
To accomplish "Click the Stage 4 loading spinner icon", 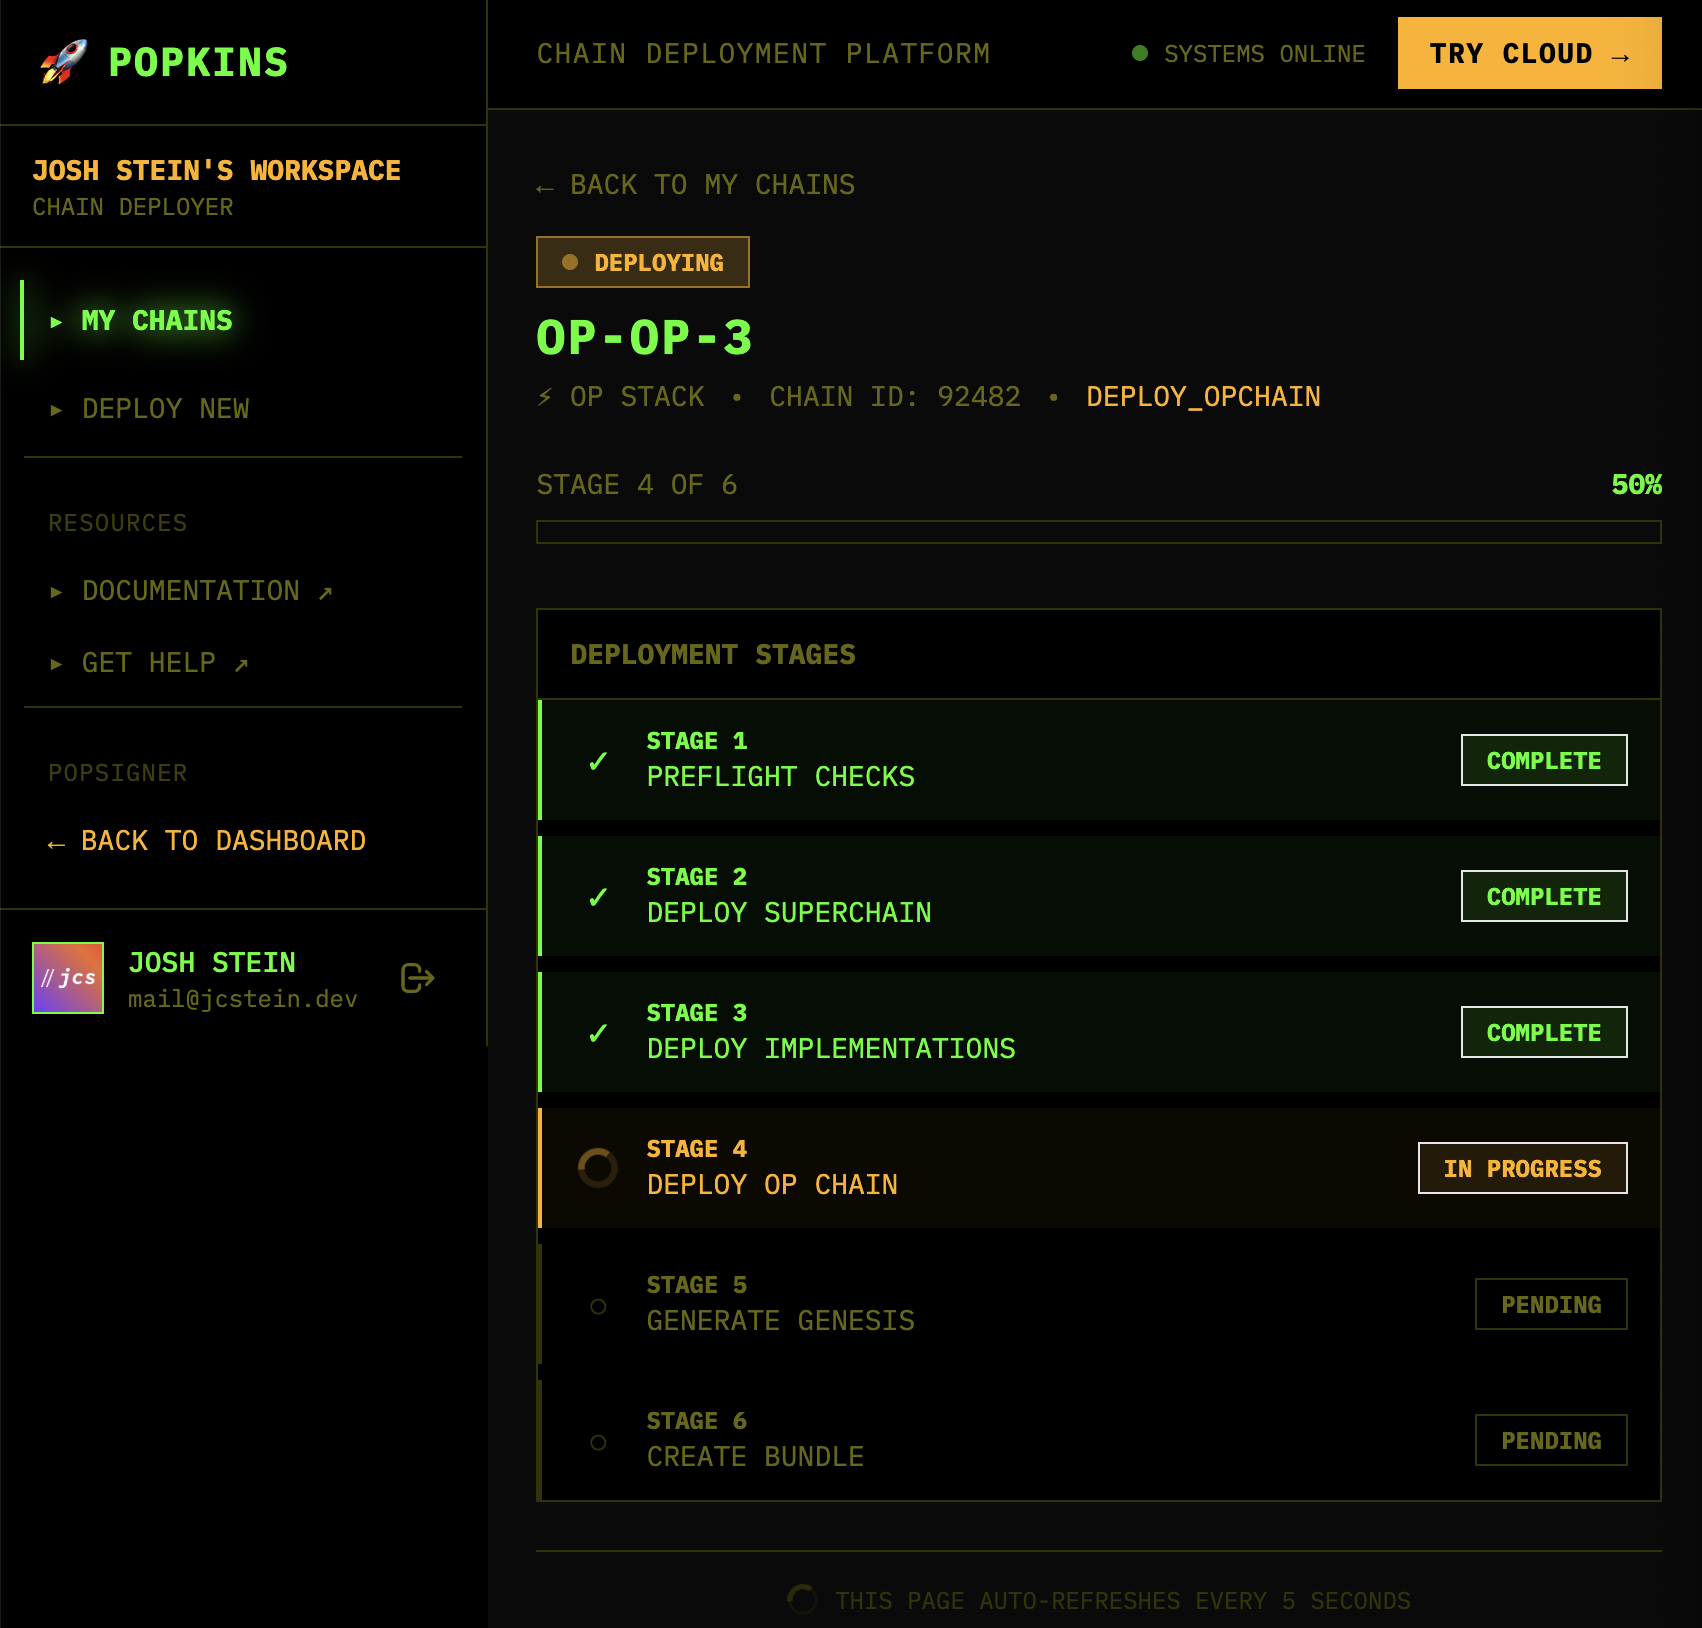I will click(x=598, y=1167).
